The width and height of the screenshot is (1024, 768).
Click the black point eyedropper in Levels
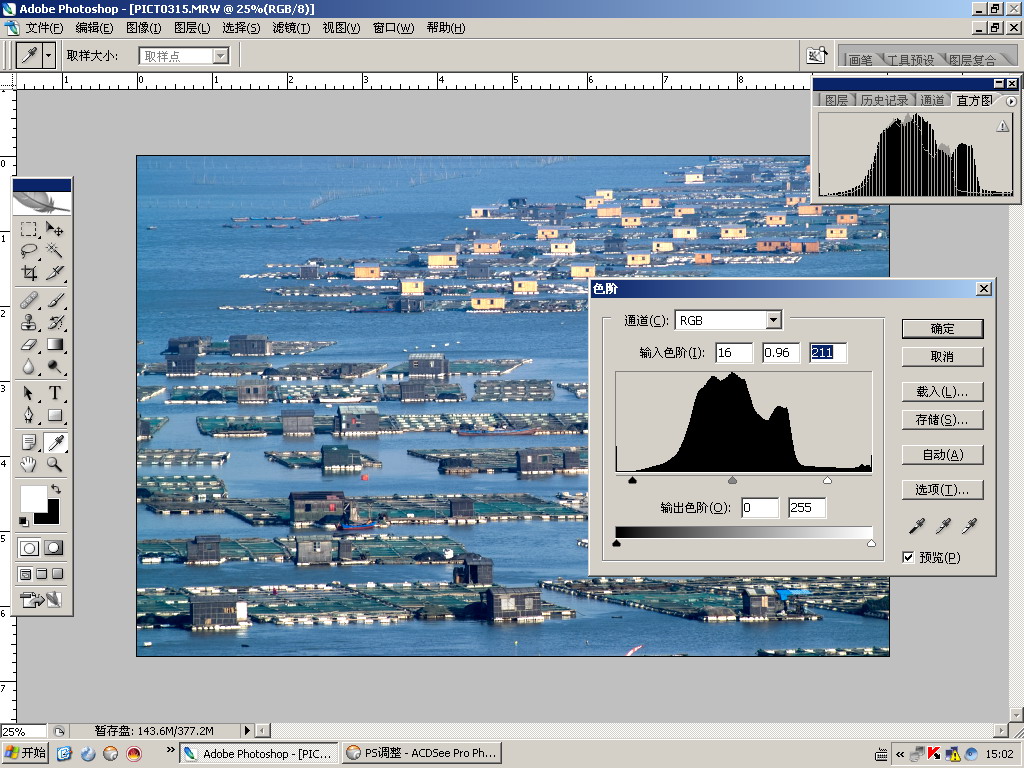coord(918,526)
